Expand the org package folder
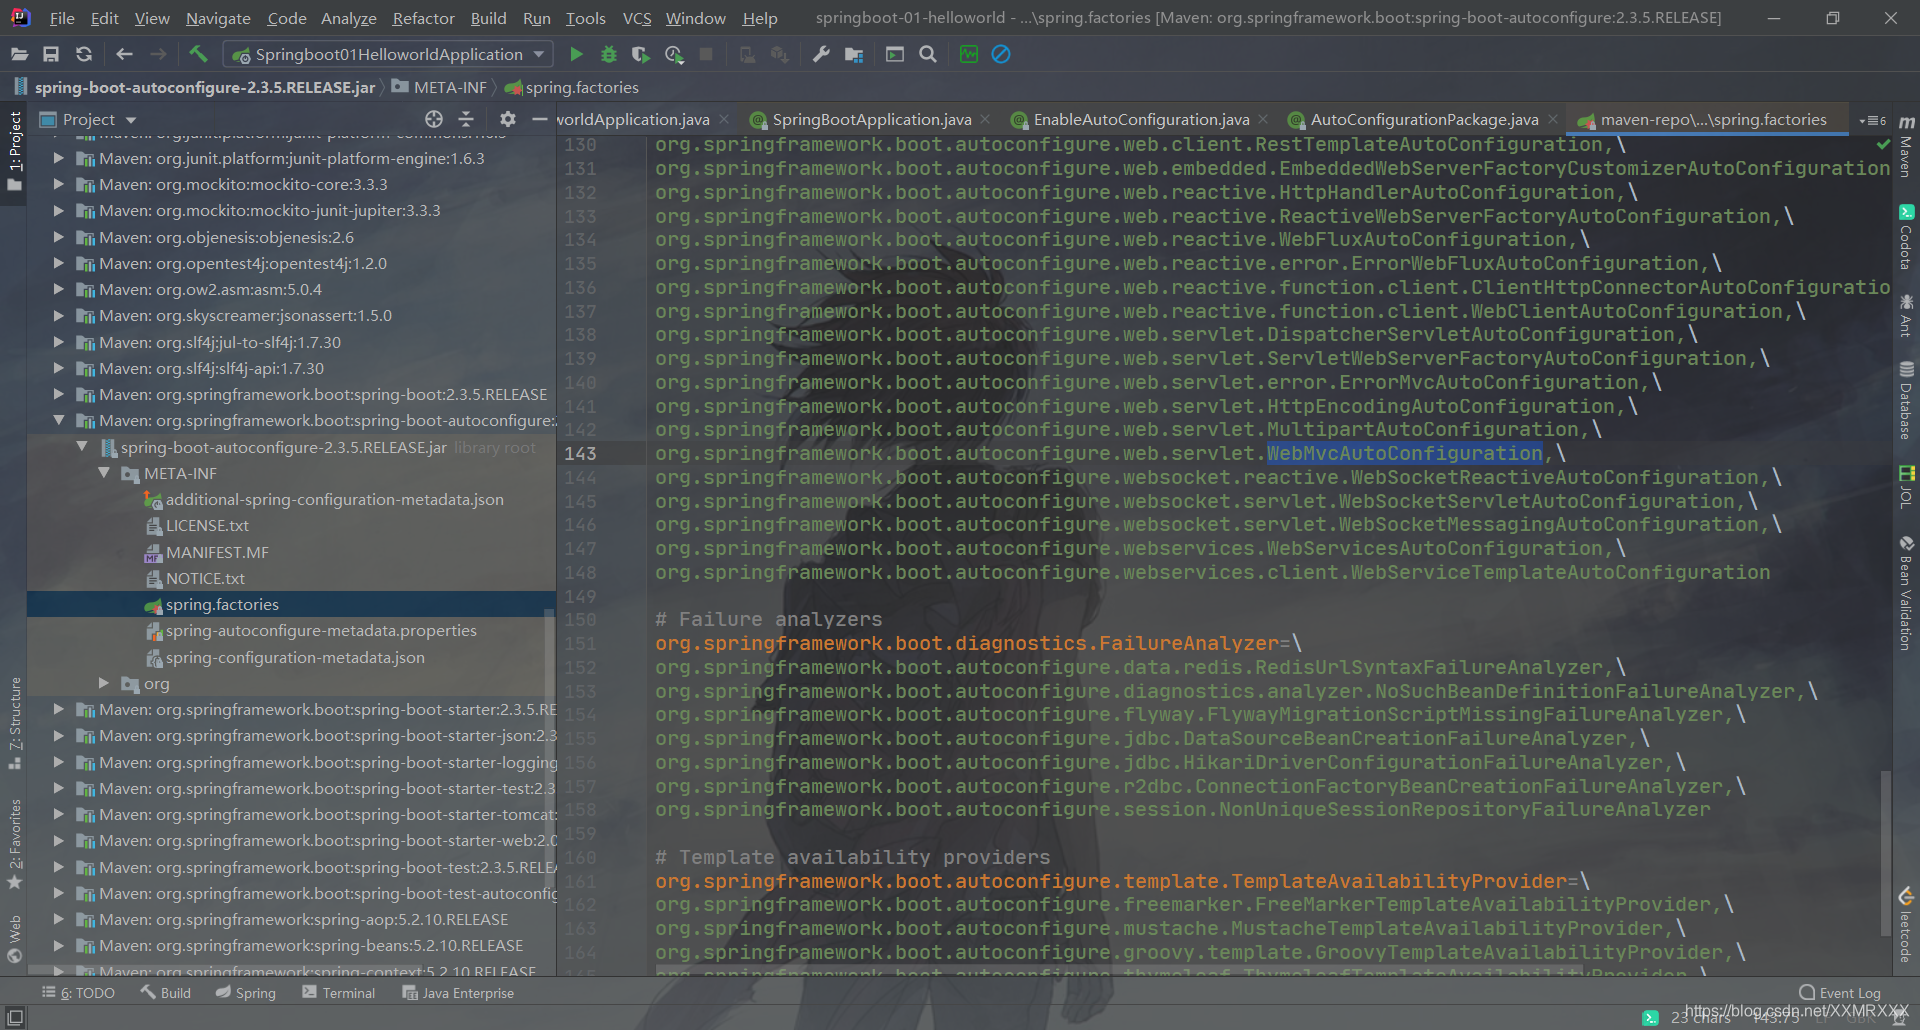This screenshot has height=1030, width=1920. 104,683
